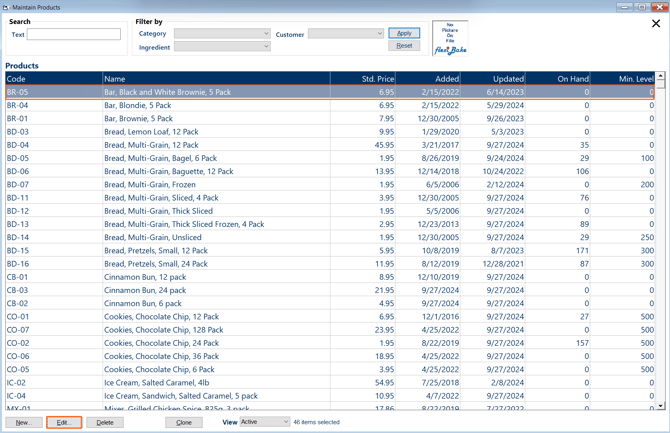
Task: Focus the Search Text input field
Action: pyautogui.click(x=74, y=35)
